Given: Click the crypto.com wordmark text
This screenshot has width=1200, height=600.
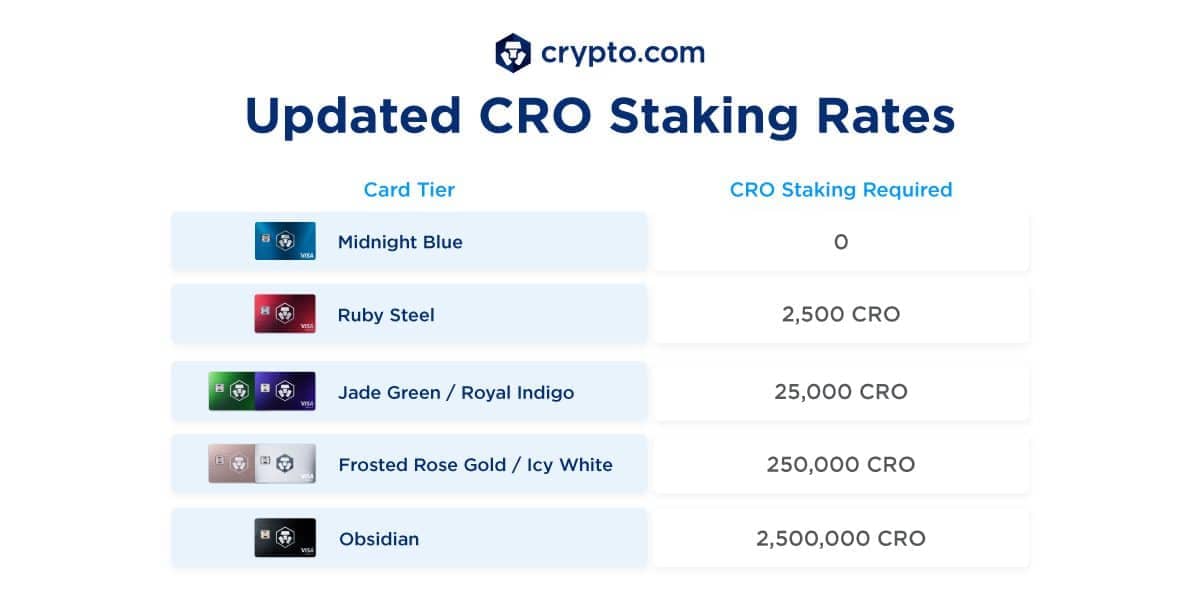Looking at the screenshot, I should point(623,53).
